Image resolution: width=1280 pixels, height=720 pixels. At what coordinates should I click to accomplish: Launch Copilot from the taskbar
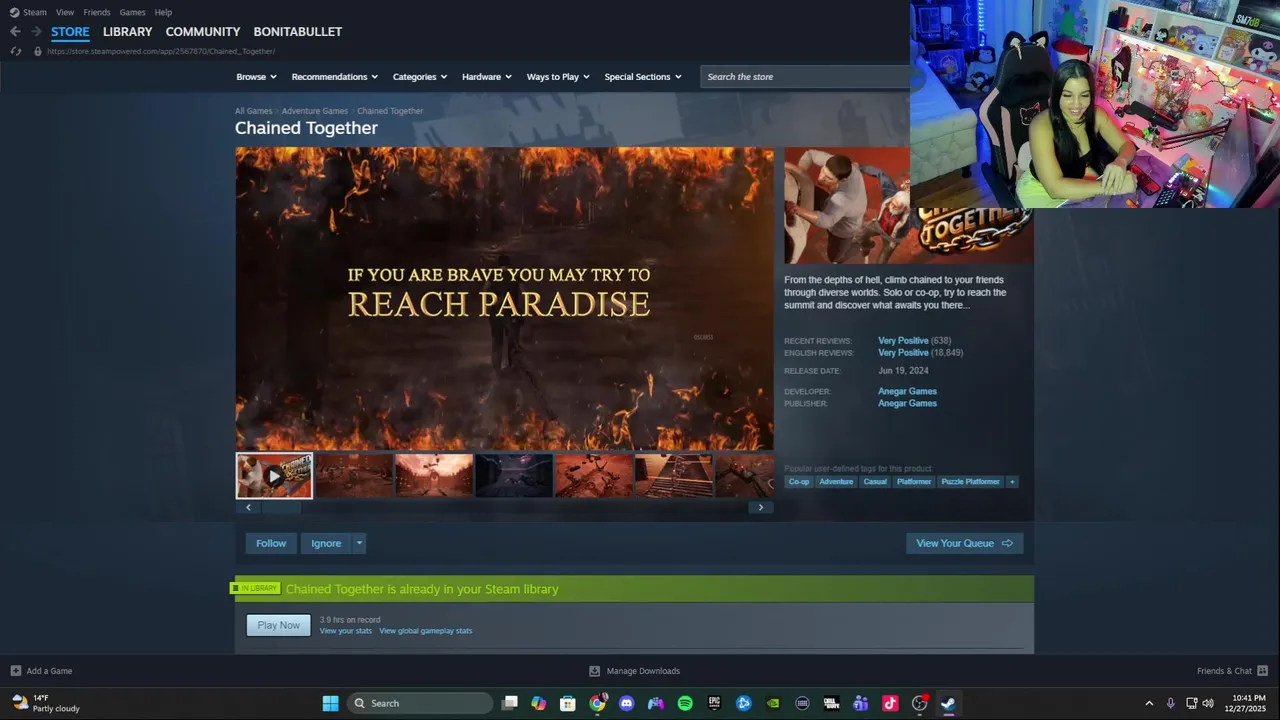539,703
